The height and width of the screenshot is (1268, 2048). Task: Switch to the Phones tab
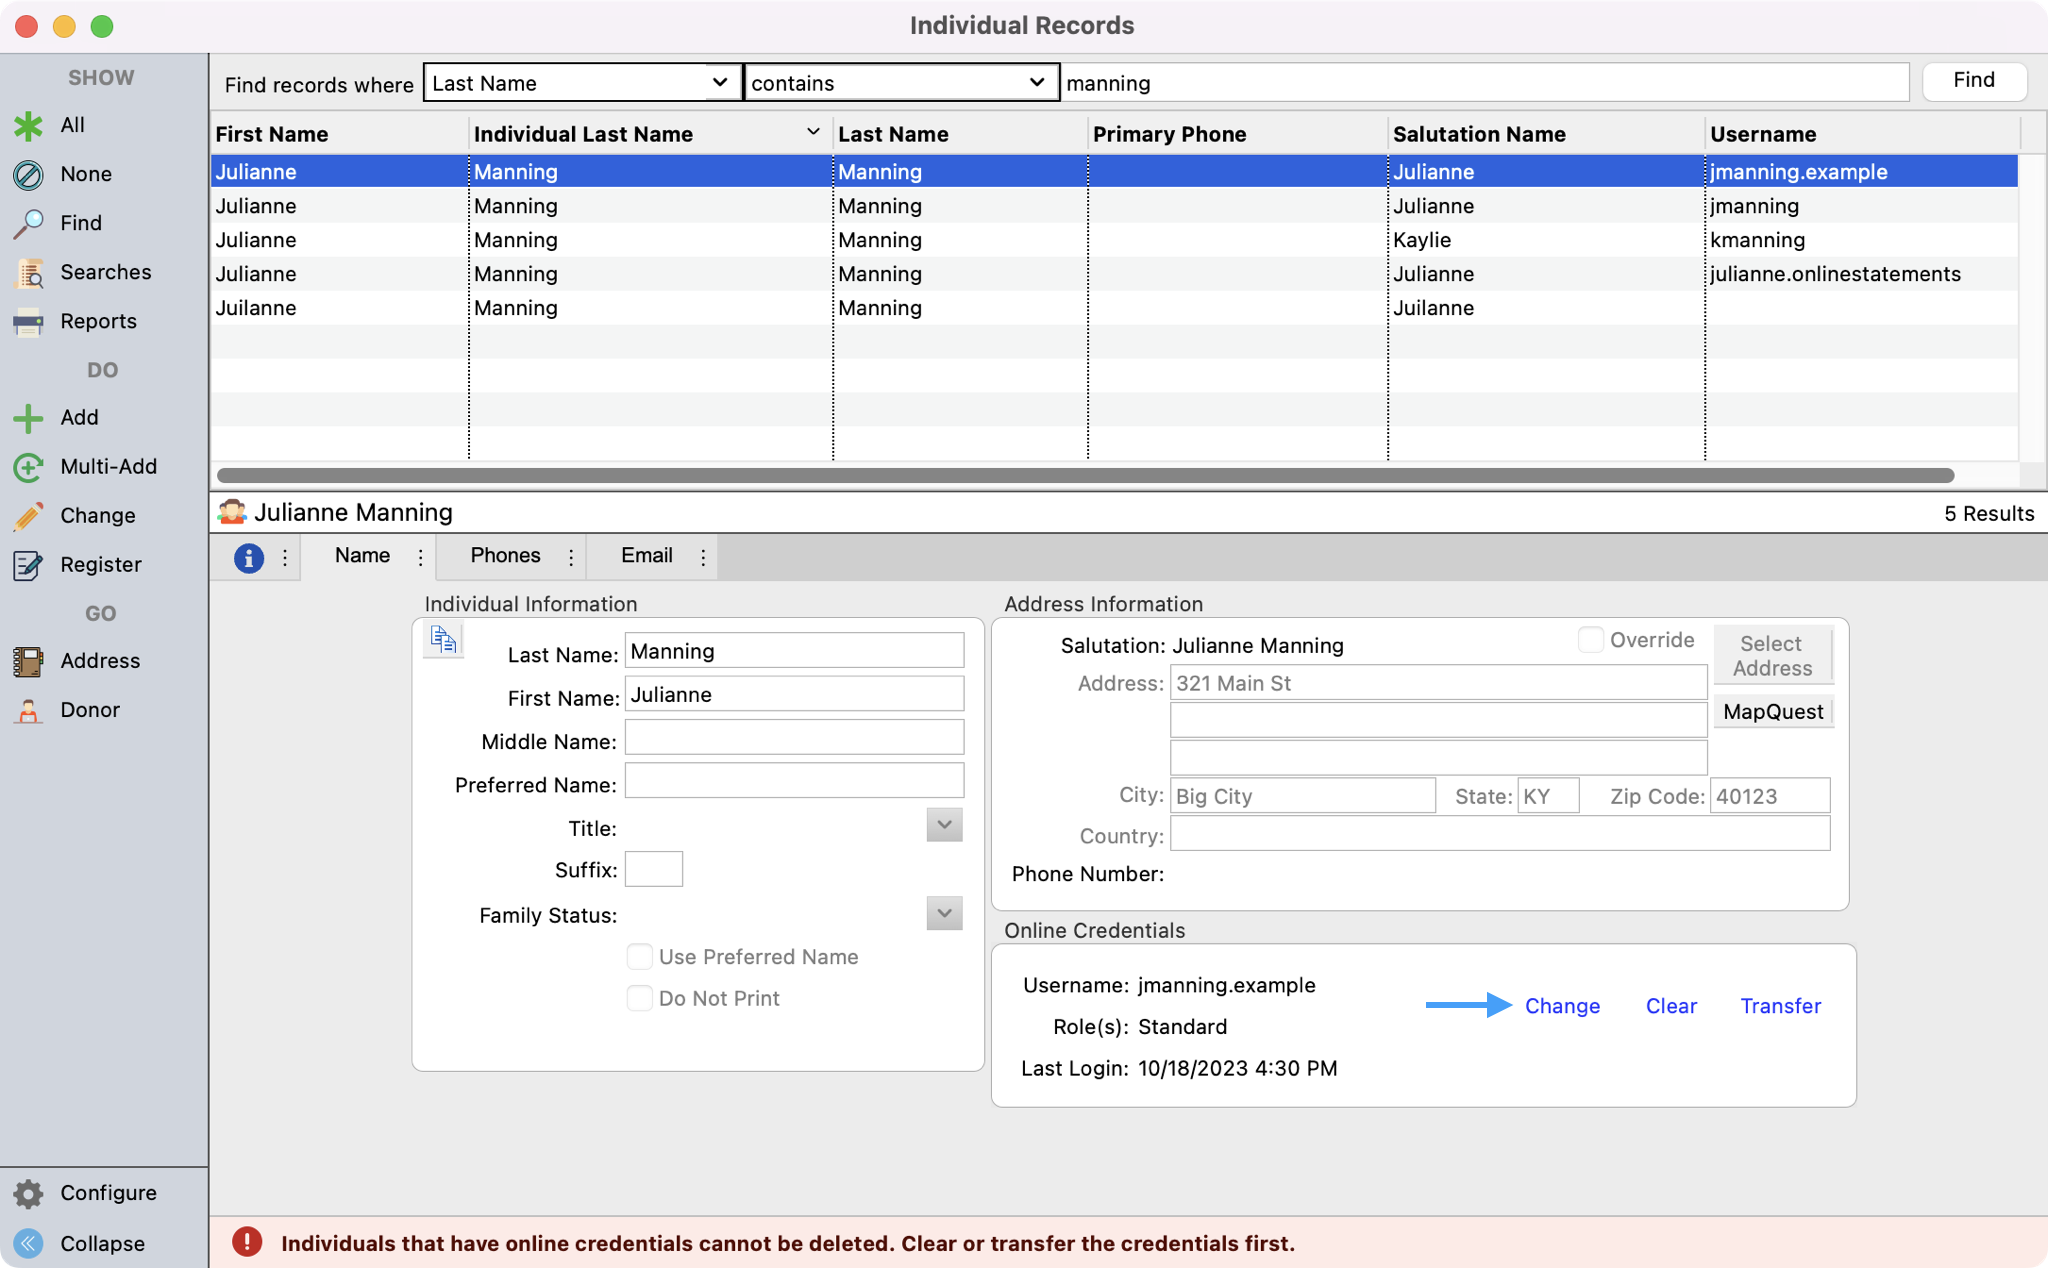[505, 556]
